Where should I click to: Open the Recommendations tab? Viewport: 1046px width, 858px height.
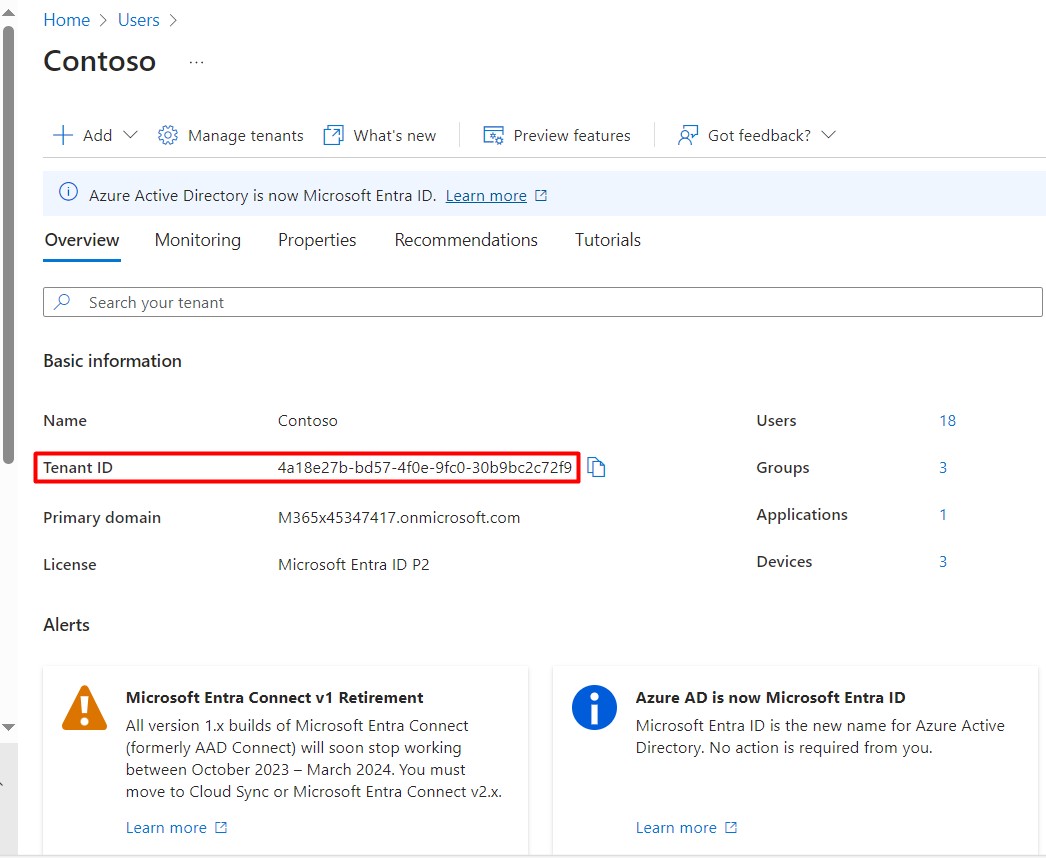coord(466,240)
